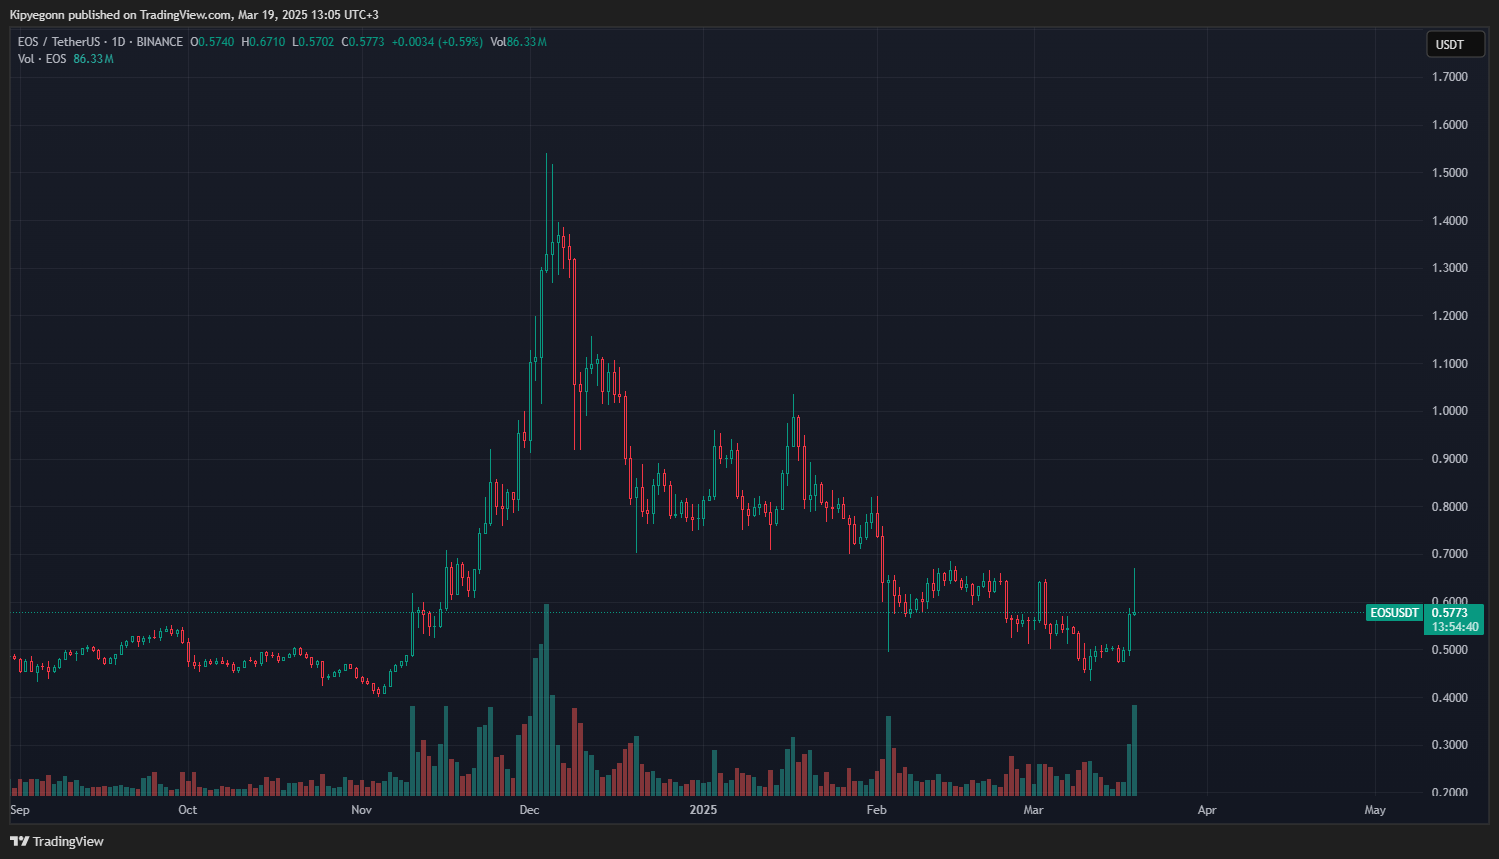Click the USDT currency button
The width and height of the screenshot is (1499, 859).
[x=1455, y=44]
